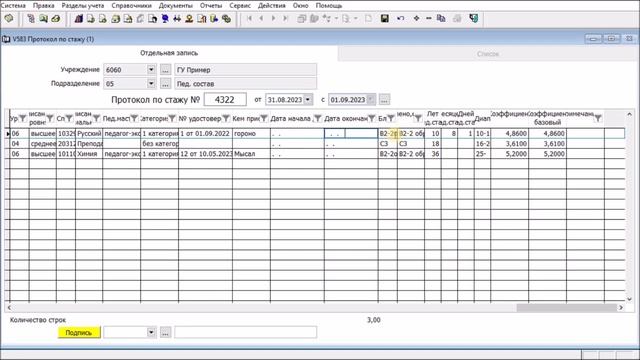Screen dimensions: 640x360
Task: Filter the Пед.наст column
Action: coord(134,118)
